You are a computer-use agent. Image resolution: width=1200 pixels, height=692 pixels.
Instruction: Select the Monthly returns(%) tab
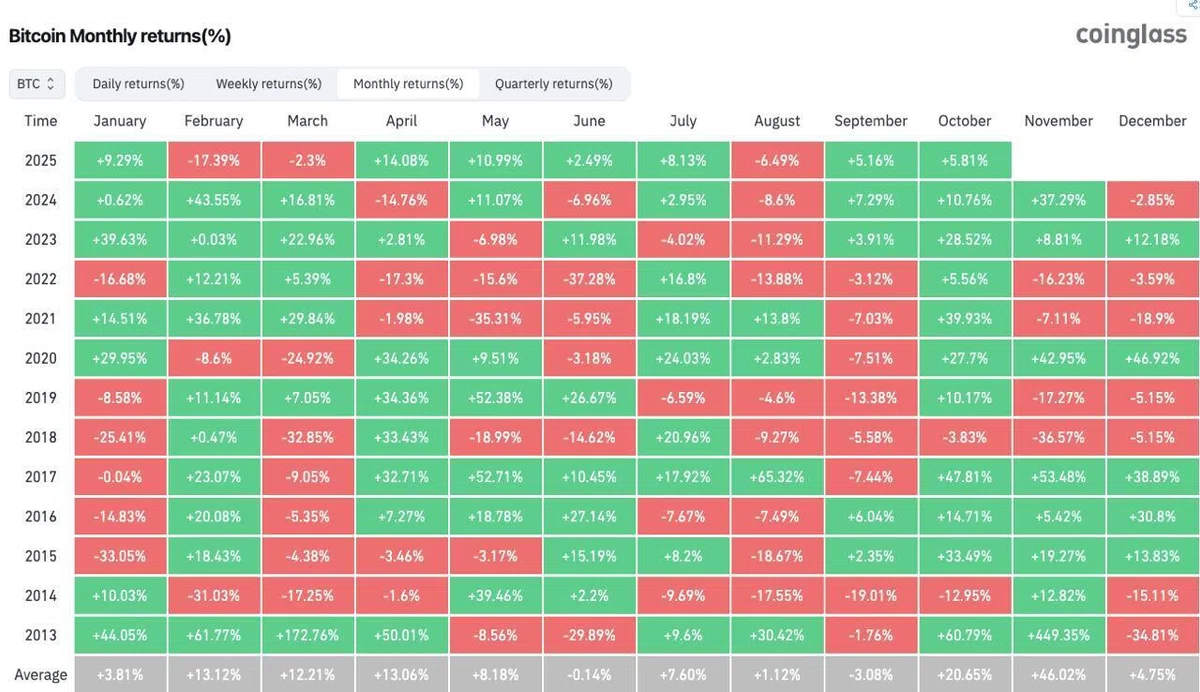(x=408, y=84)
